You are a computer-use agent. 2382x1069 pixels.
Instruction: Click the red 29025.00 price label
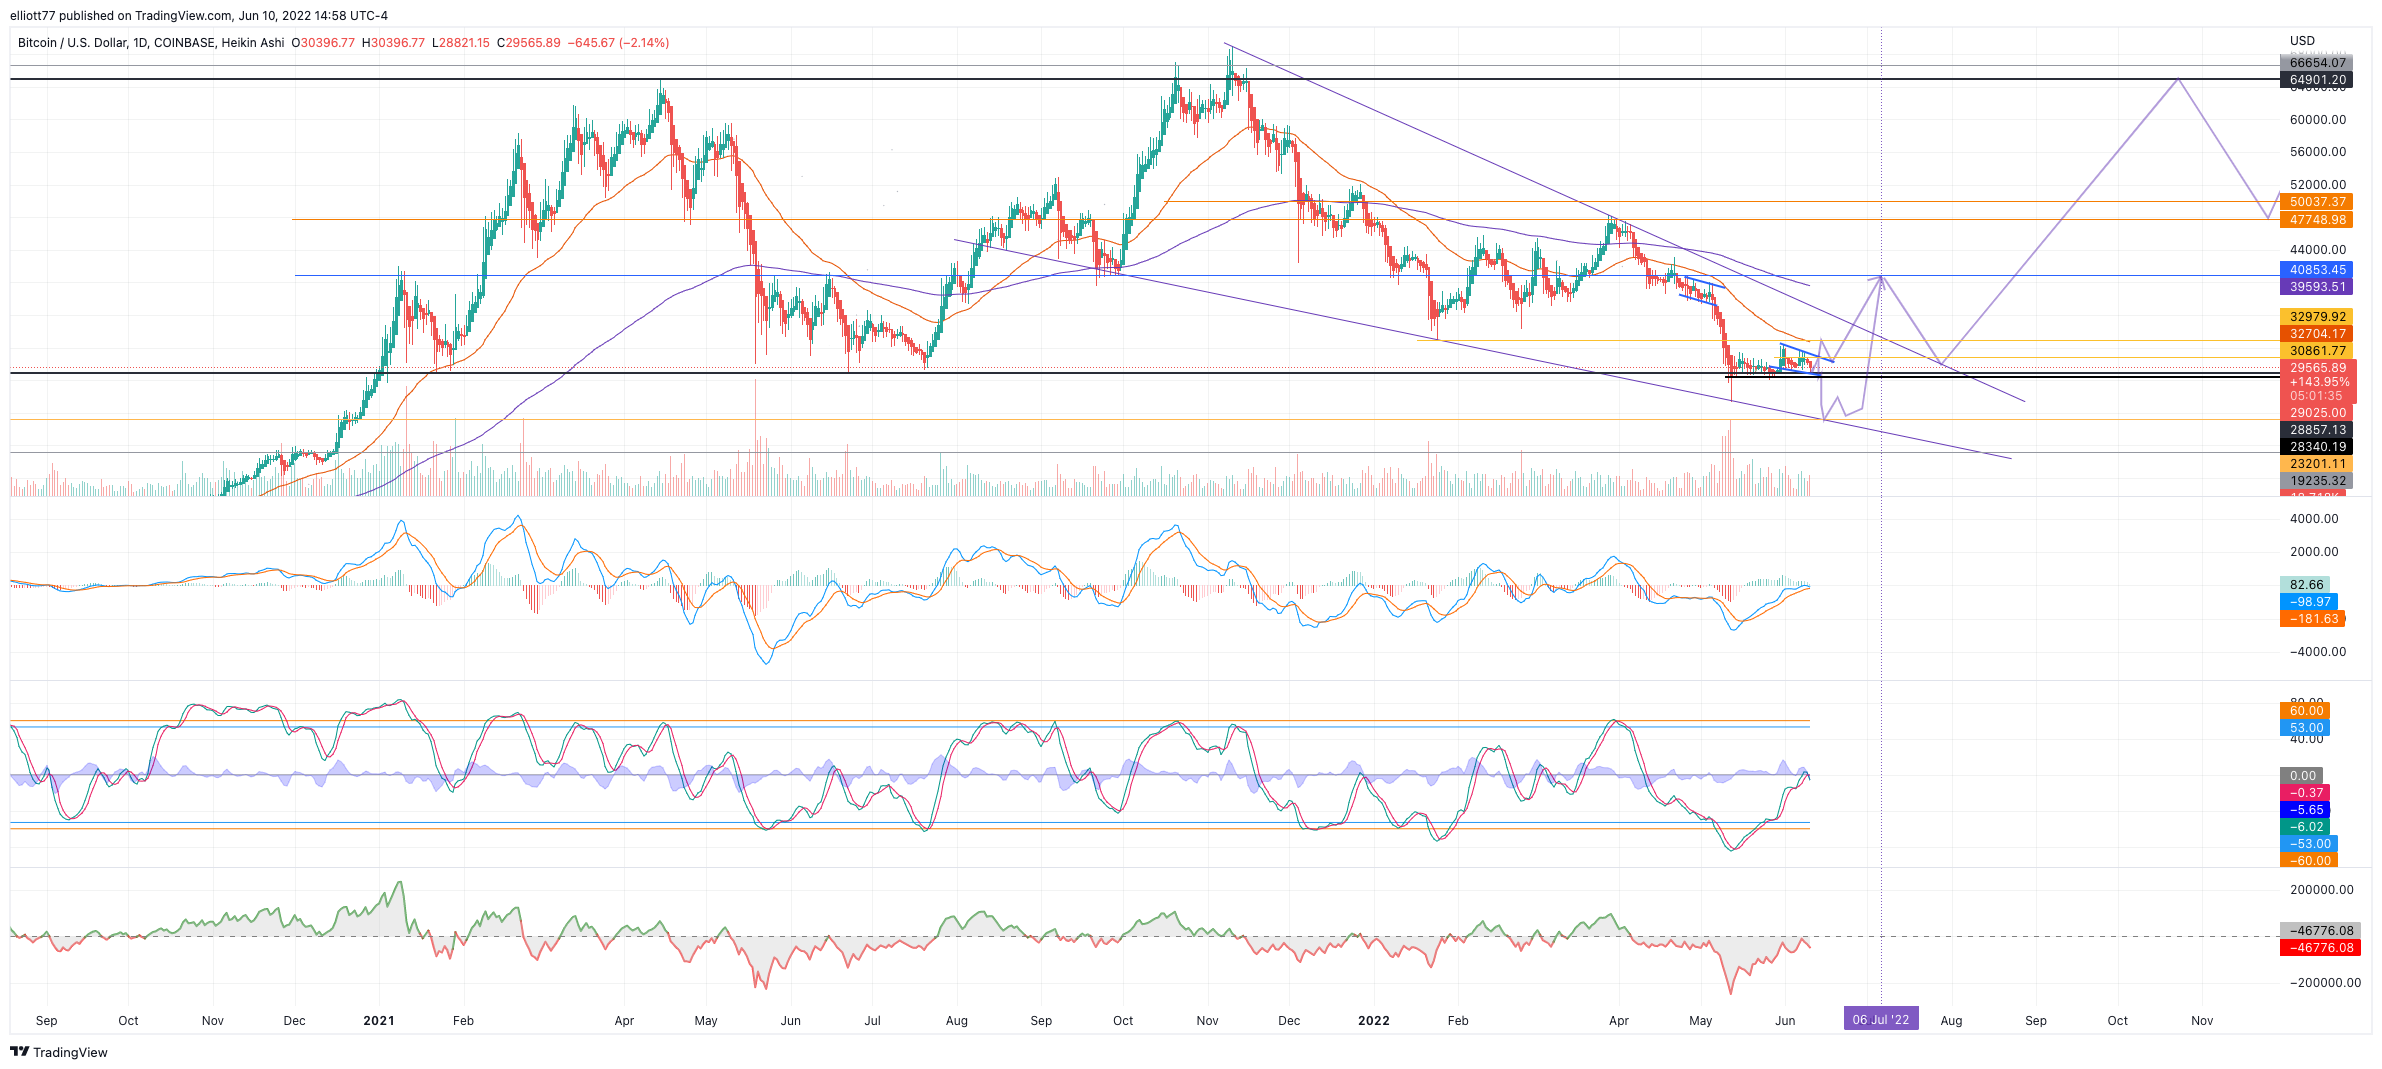tap(2316, 413)
